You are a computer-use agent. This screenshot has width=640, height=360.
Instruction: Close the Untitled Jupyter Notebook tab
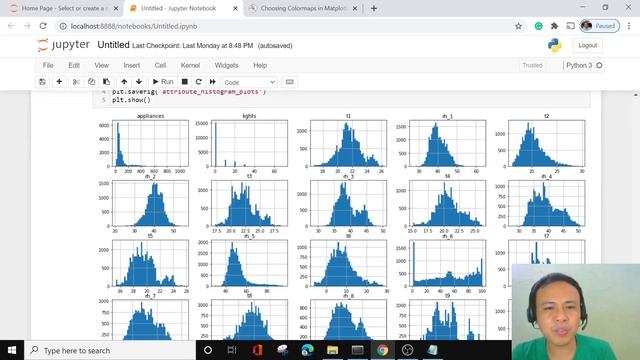coord(235,8)
